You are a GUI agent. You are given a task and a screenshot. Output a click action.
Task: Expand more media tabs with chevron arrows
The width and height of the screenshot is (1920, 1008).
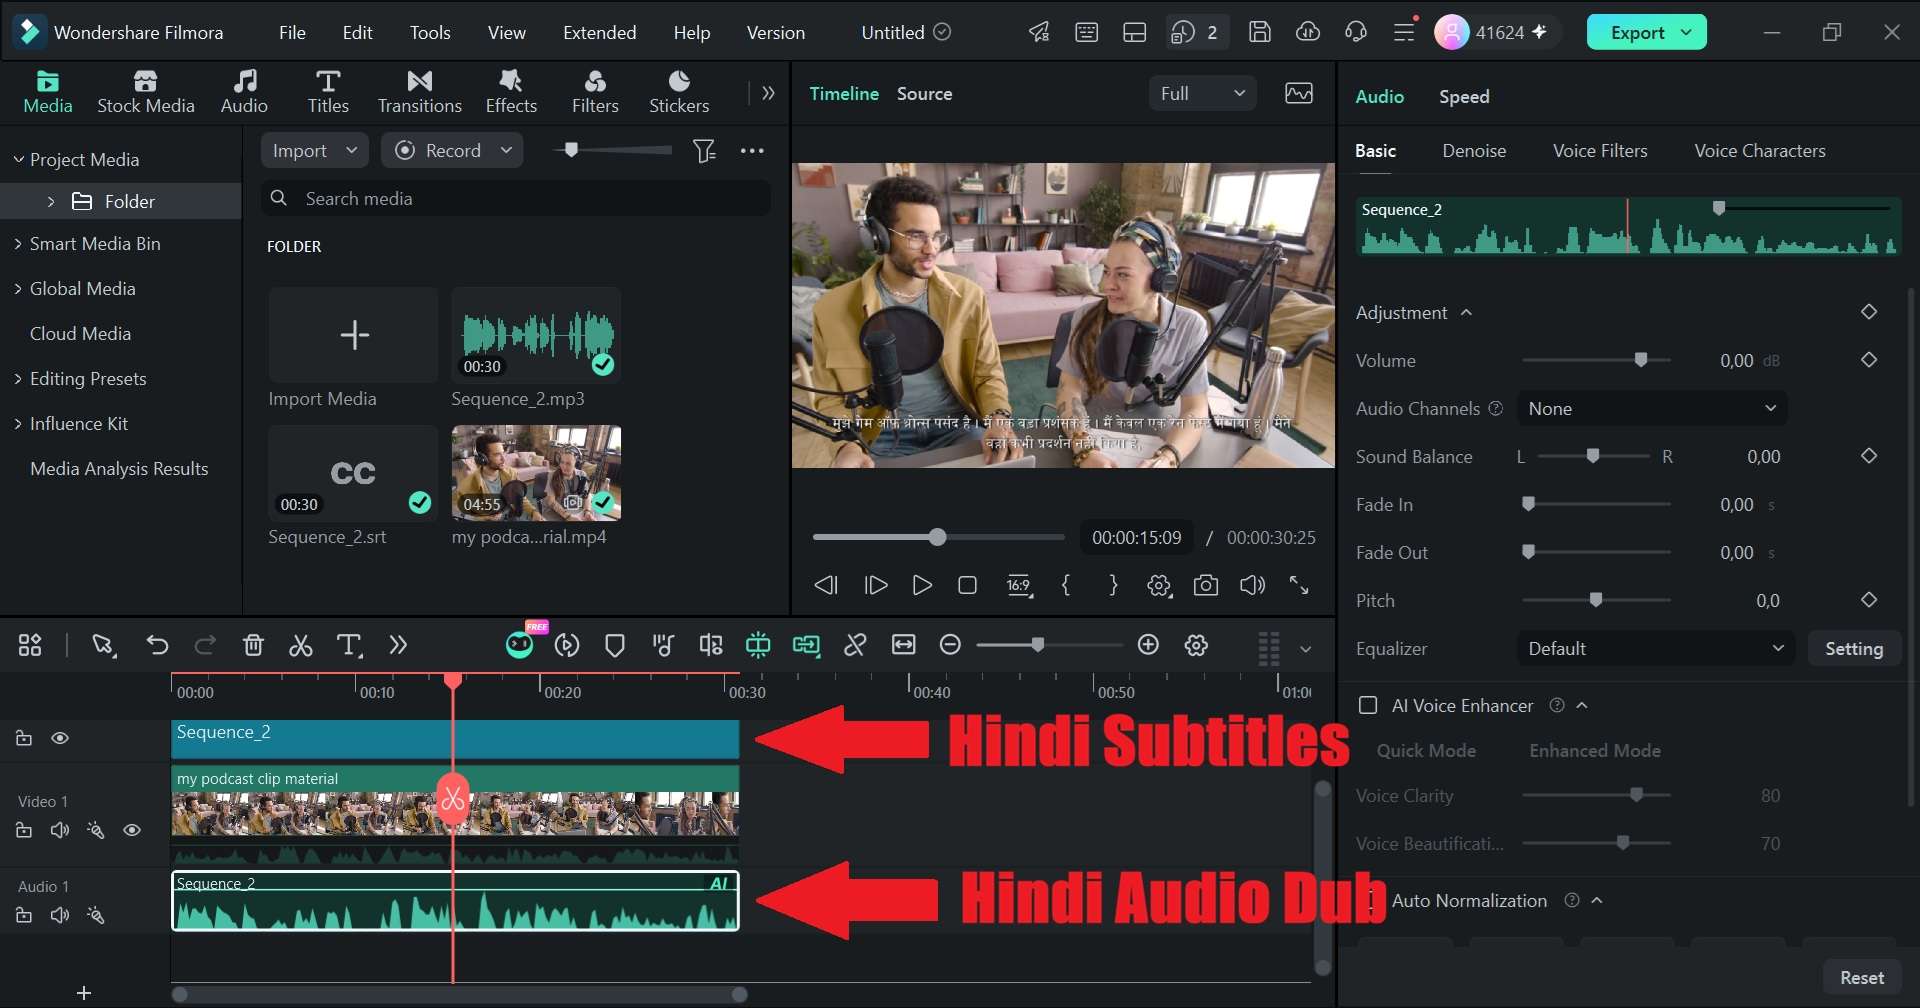pos(768,93)
